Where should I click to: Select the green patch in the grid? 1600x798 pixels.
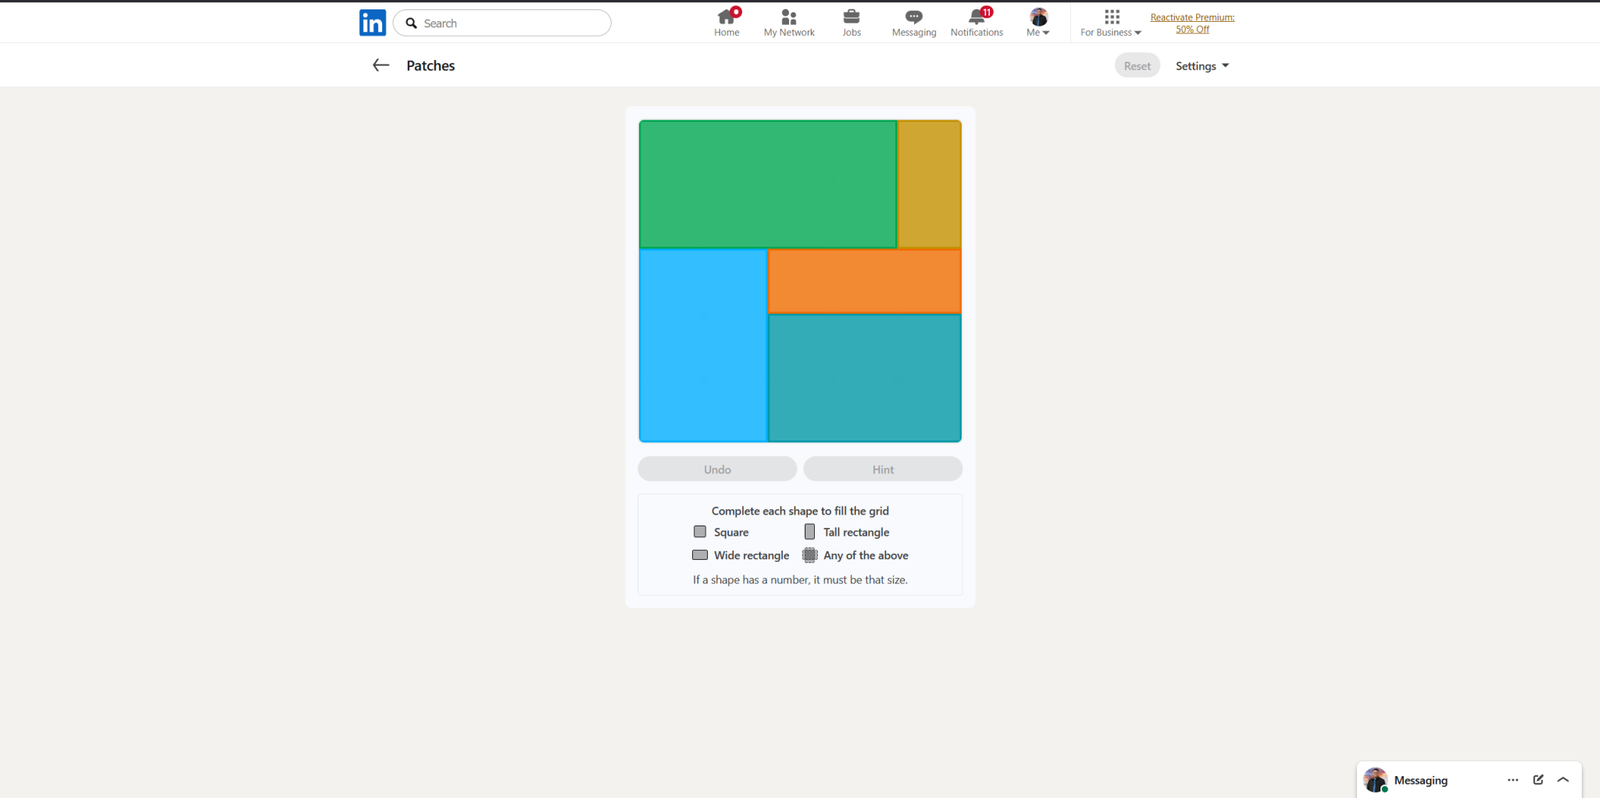767,184
